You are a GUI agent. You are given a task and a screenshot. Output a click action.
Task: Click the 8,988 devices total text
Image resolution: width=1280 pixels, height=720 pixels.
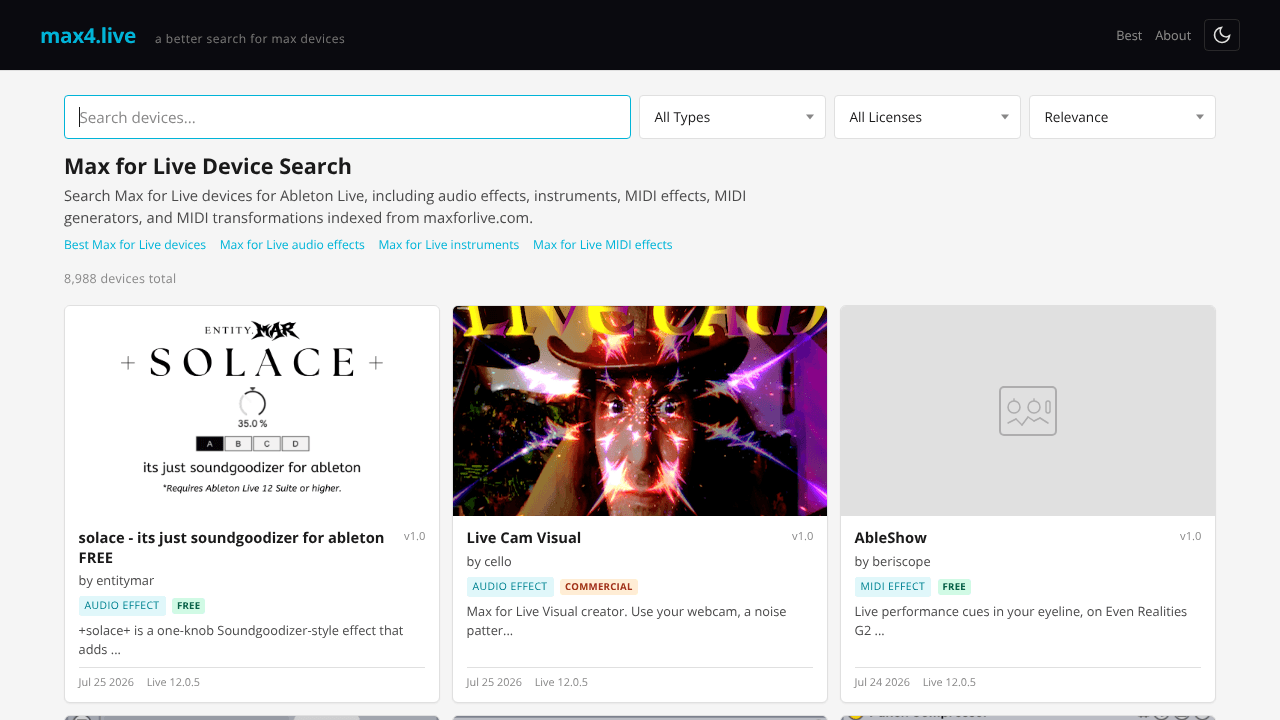[x=120, y=279]
